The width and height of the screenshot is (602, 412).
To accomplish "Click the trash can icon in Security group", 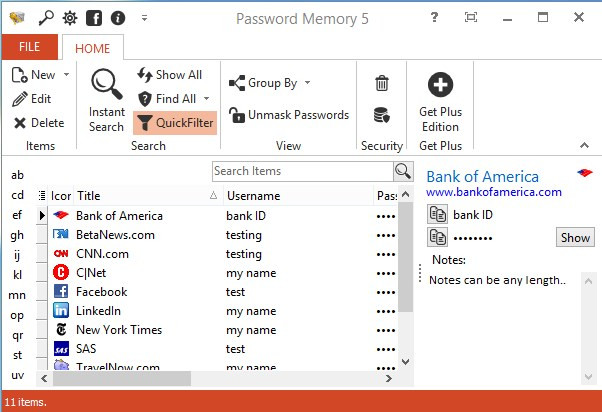I will (x=382, y=83).
